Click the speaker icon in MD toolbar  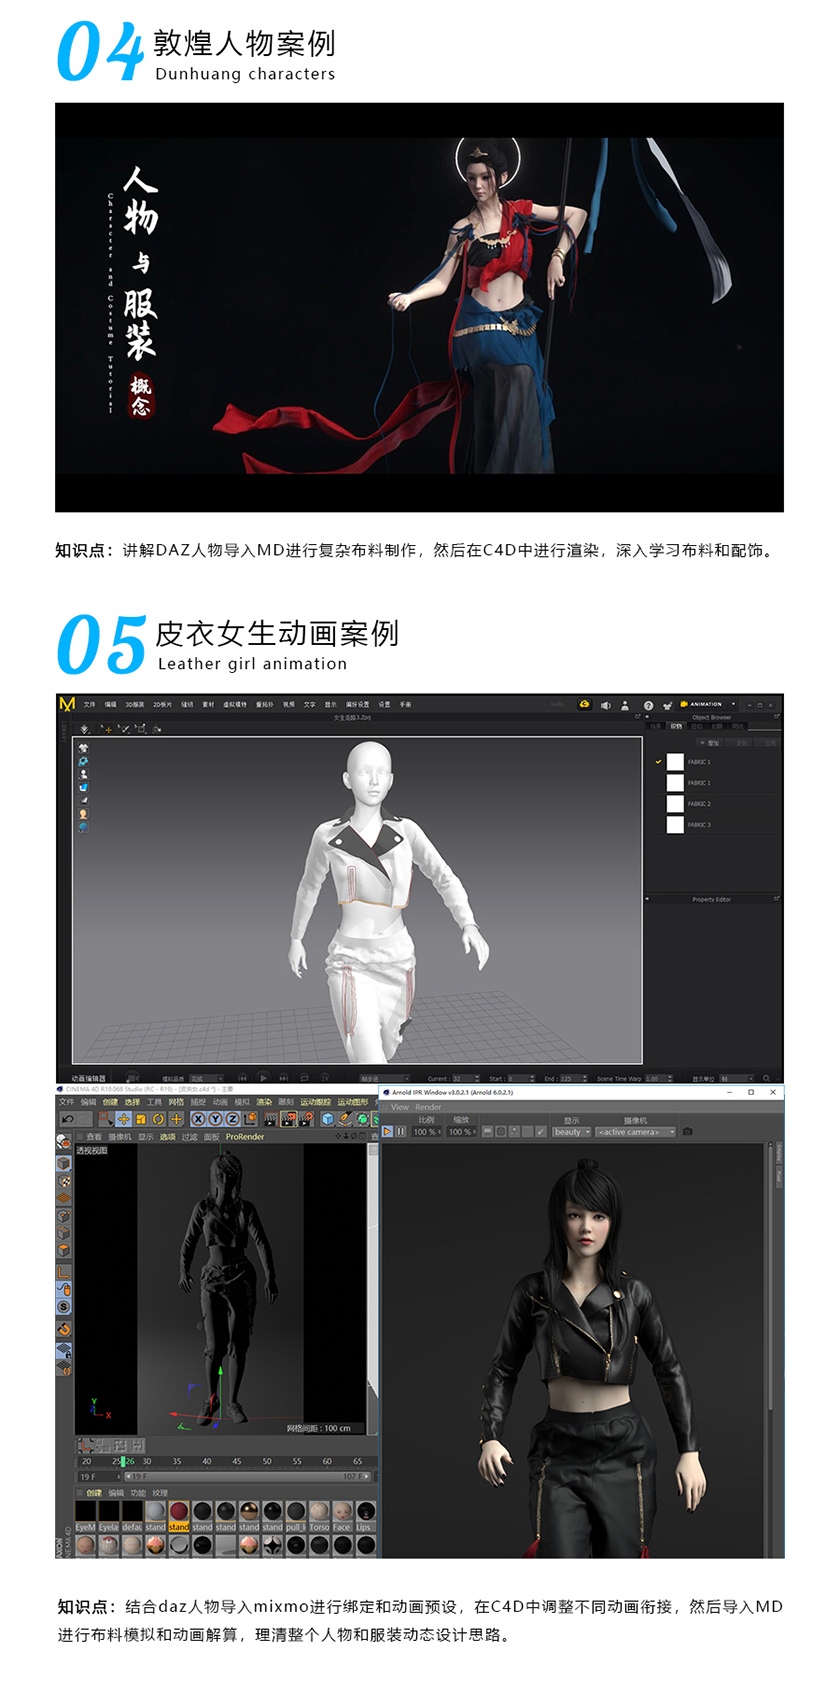pos(606,705)
